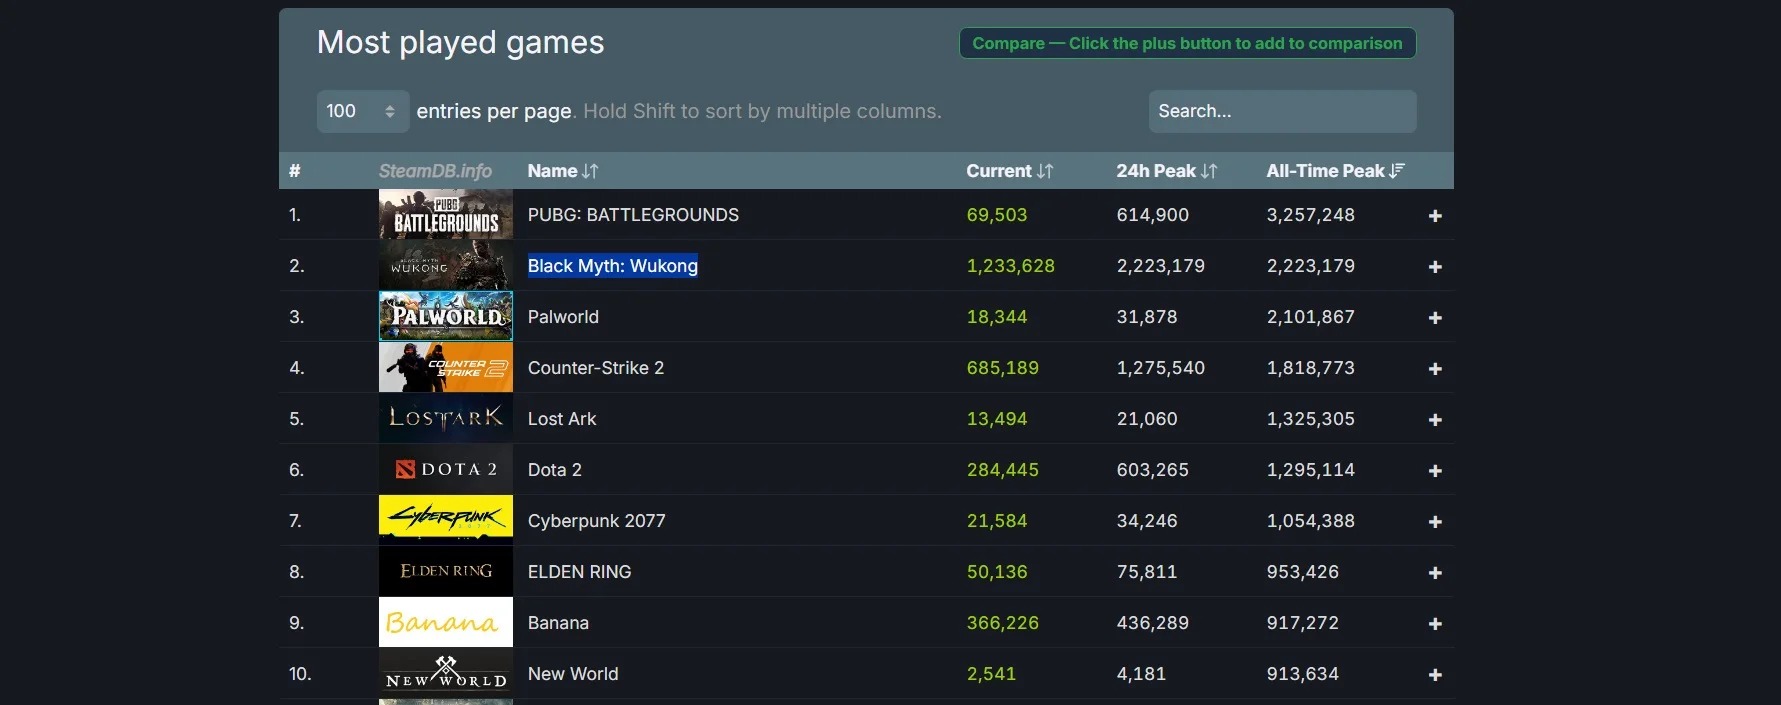Screen dimensions: 1781x705
Task: Click the 24h peak value 614,900
Action: [x=1153, y=215]
